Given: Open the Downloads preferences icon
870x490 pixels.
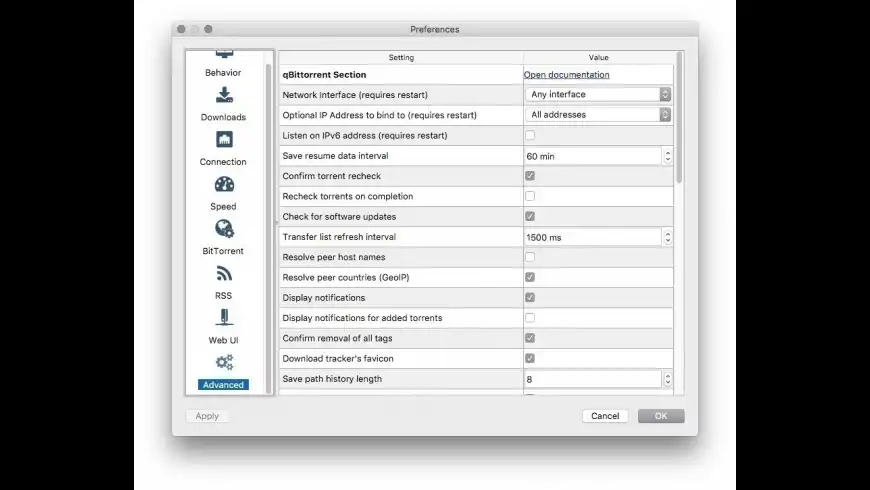Looking at the screenshot, I should (224, 95).
